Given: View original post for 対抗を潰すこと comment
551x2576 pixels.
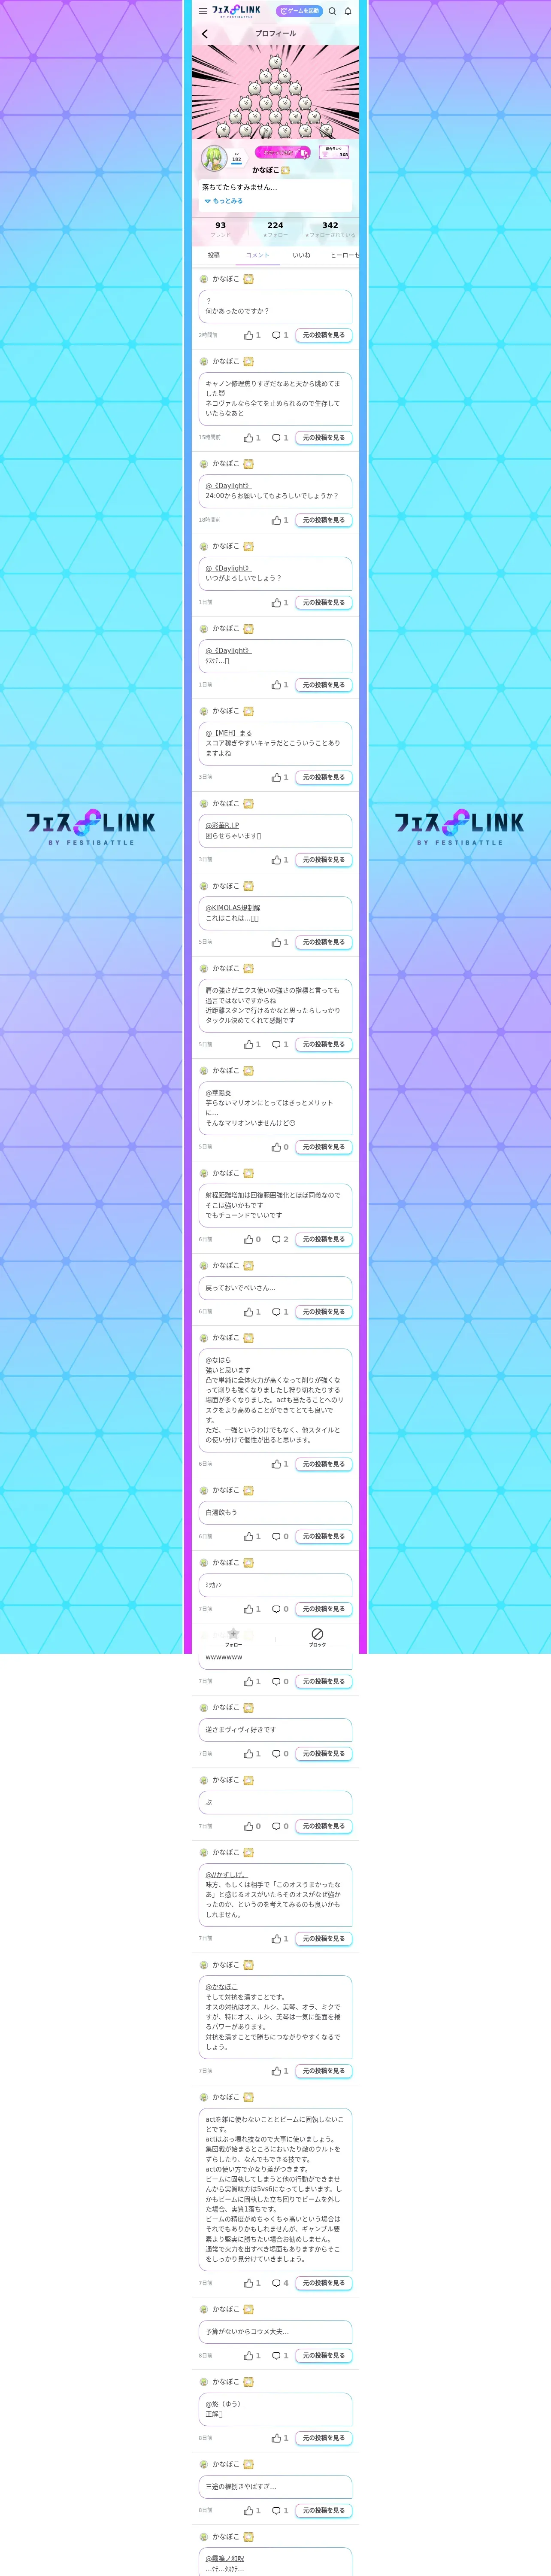Looking at the screenshot, I should [x=324, y=2071].
